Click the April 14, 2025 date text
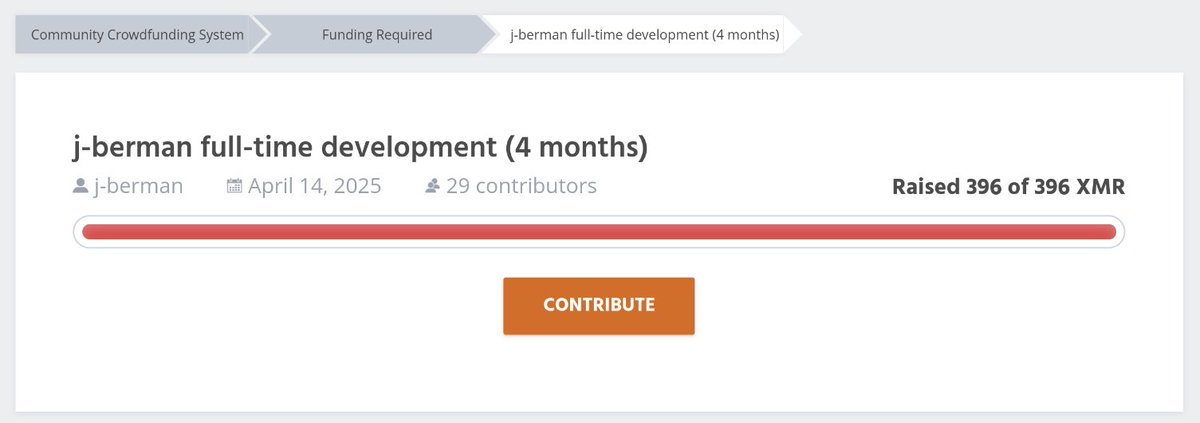Viewport: 1200px width, 423px height. 315,186
